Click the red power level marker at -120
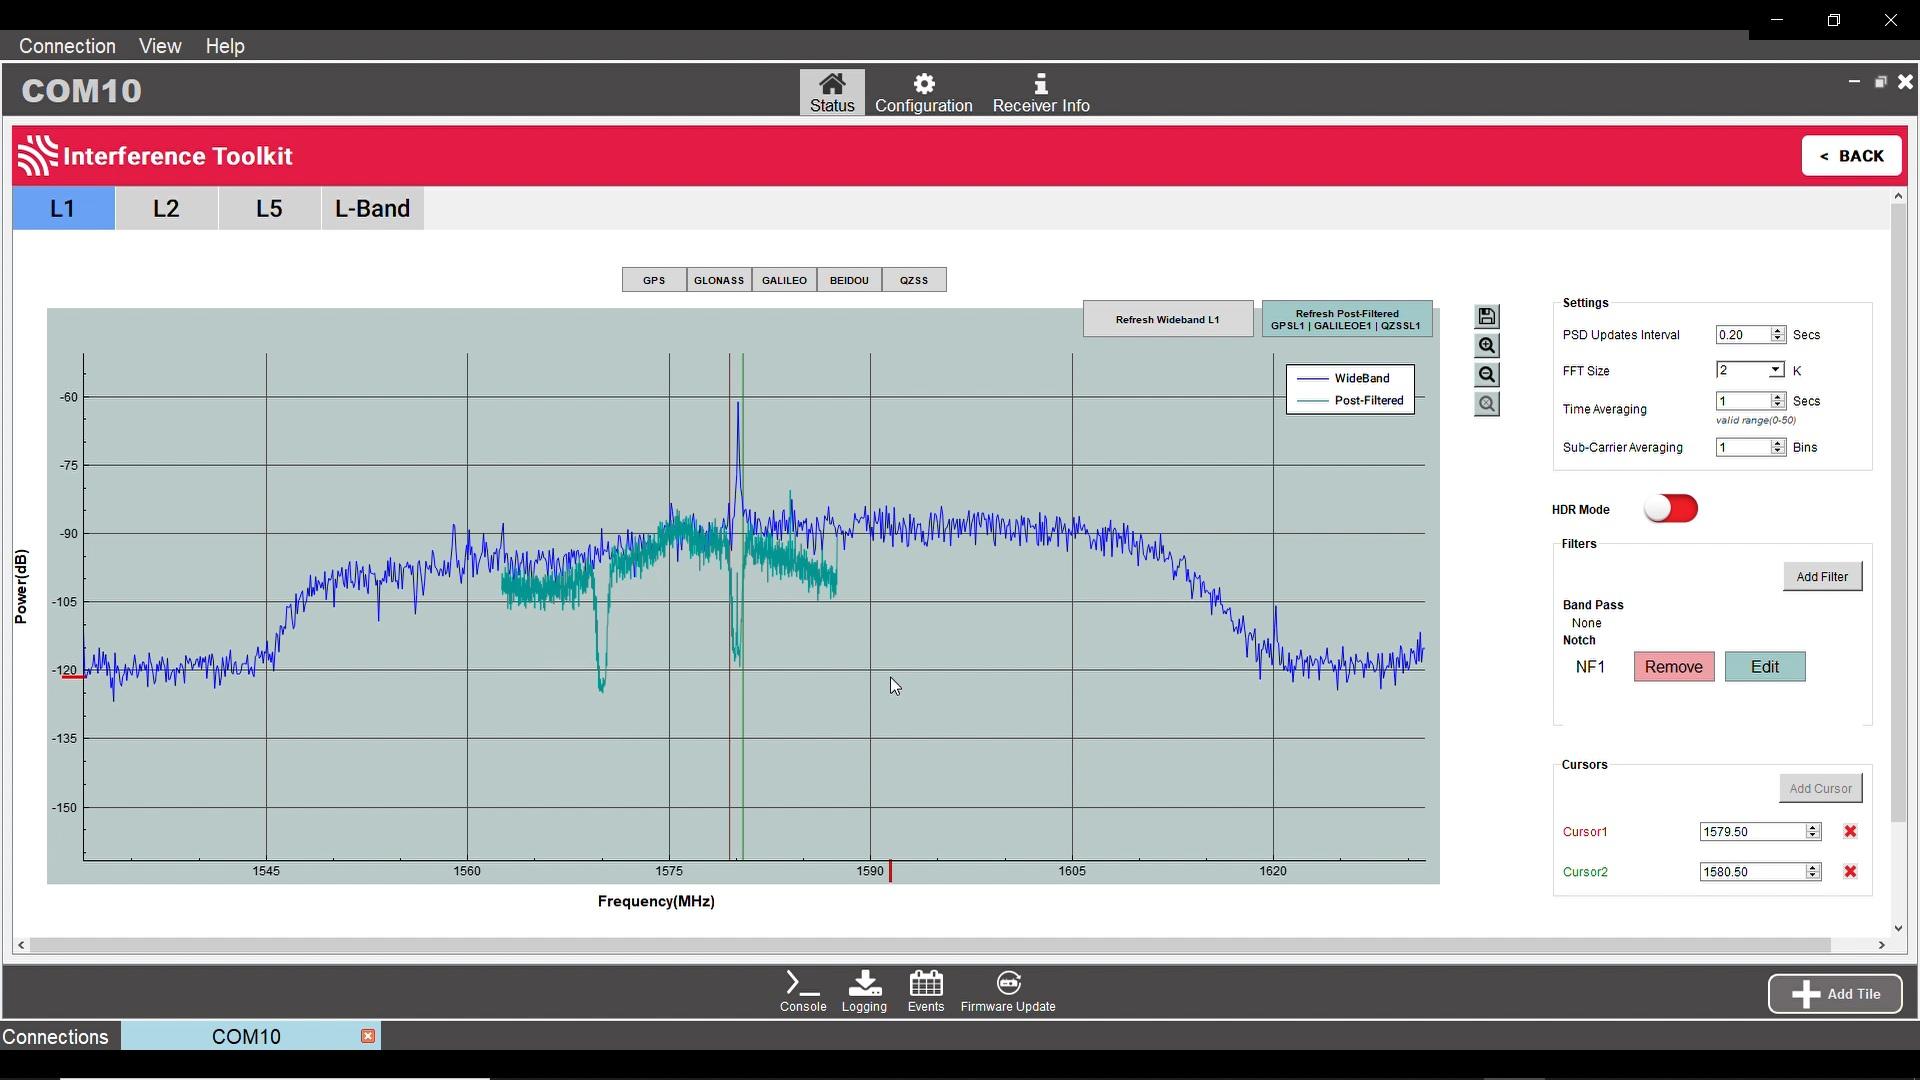Viewport: 1920px width, 1080px height. 73,677
